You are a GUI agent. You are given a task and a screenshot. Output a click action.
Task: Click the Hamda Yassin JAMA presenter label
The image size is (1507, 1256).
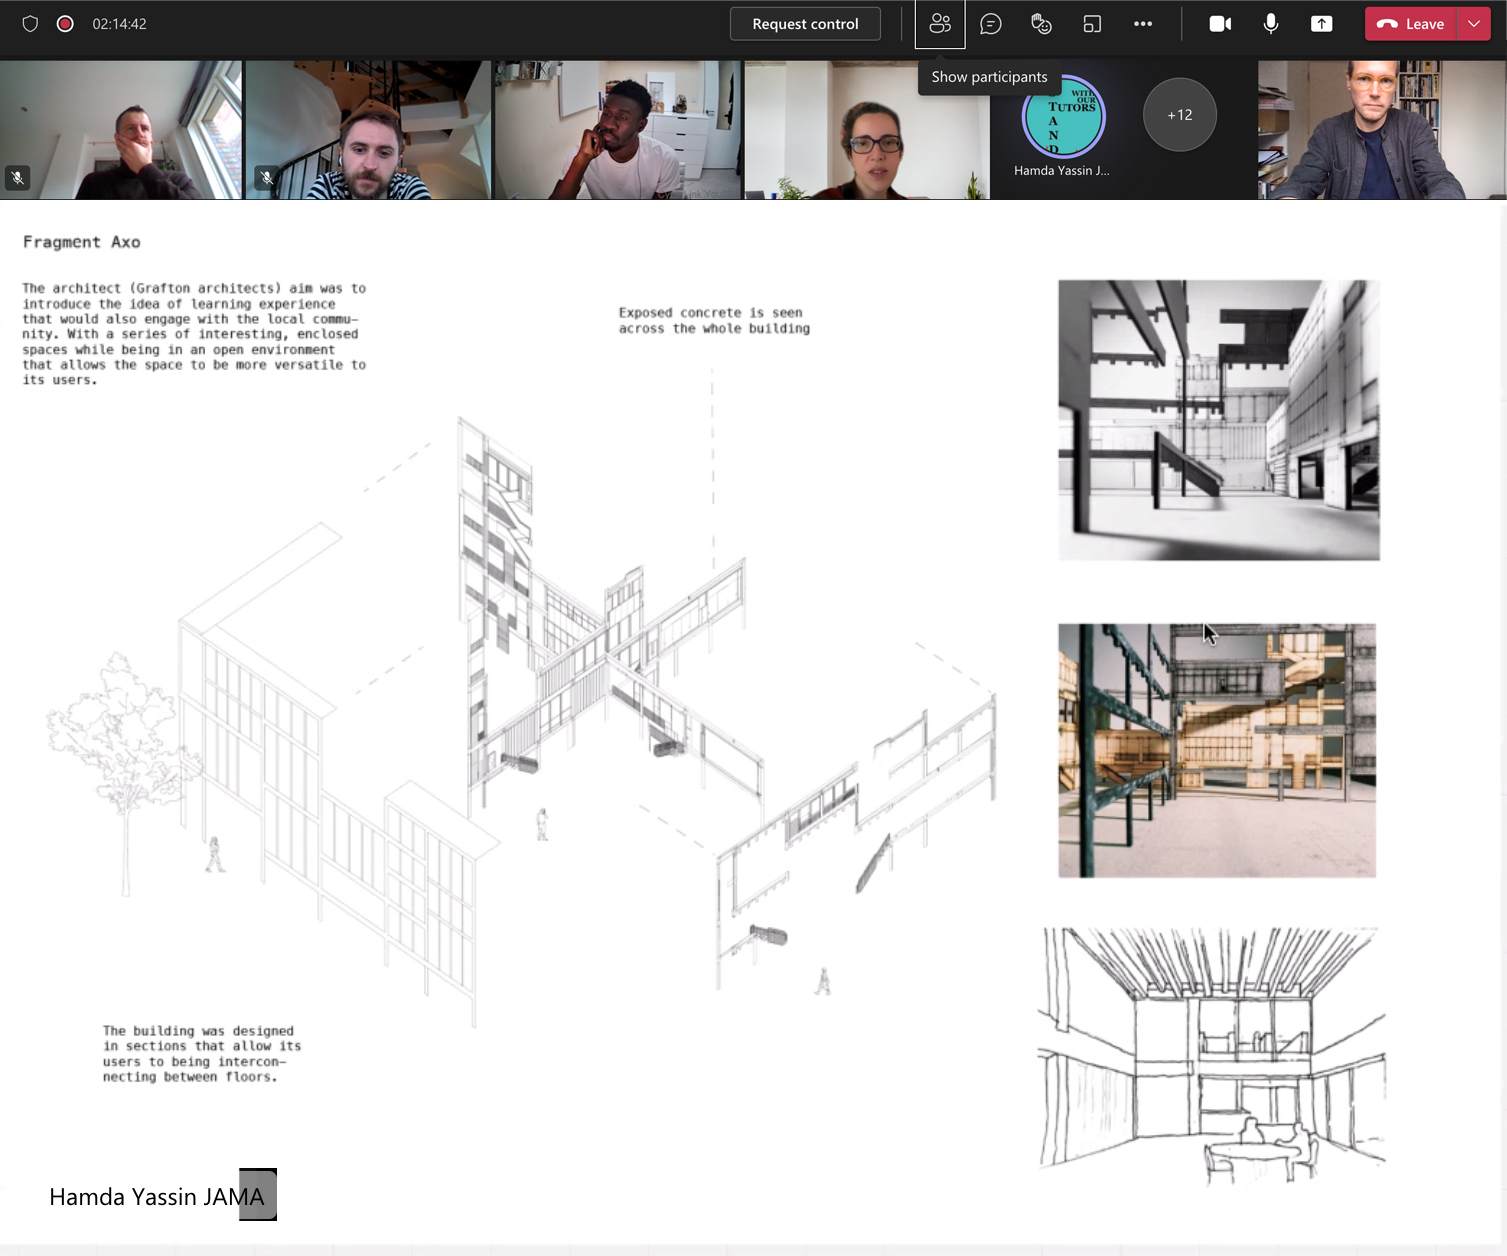[157, 1197]
